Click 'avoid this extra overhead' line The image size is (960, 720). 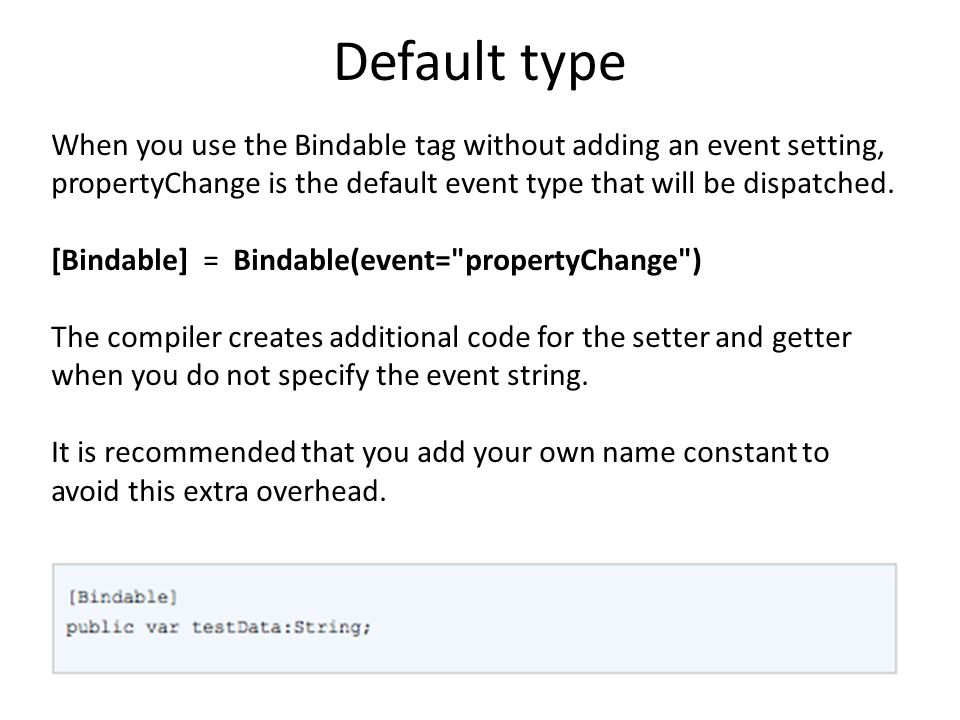click(219, 491)
